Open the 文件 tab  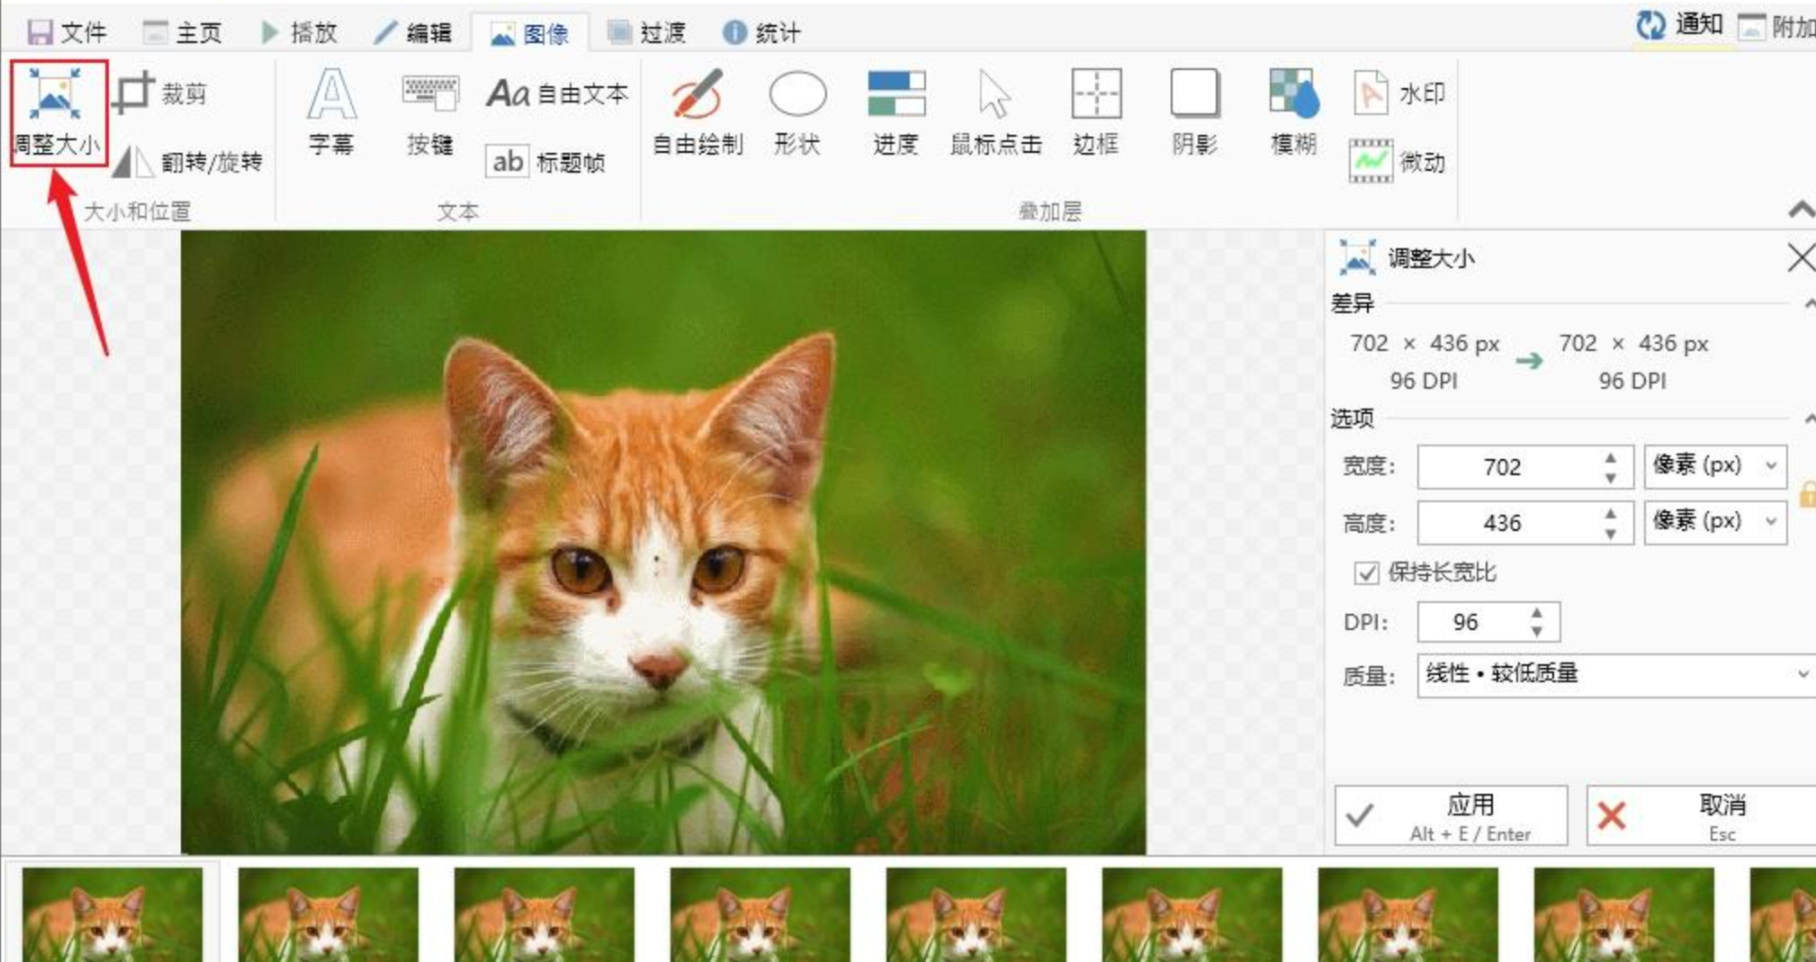point(66,32)
